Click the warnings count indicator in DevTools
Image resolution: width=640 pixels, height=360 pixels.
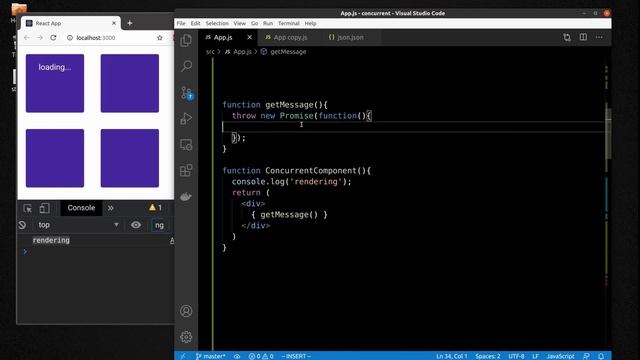tap(156, 208)
